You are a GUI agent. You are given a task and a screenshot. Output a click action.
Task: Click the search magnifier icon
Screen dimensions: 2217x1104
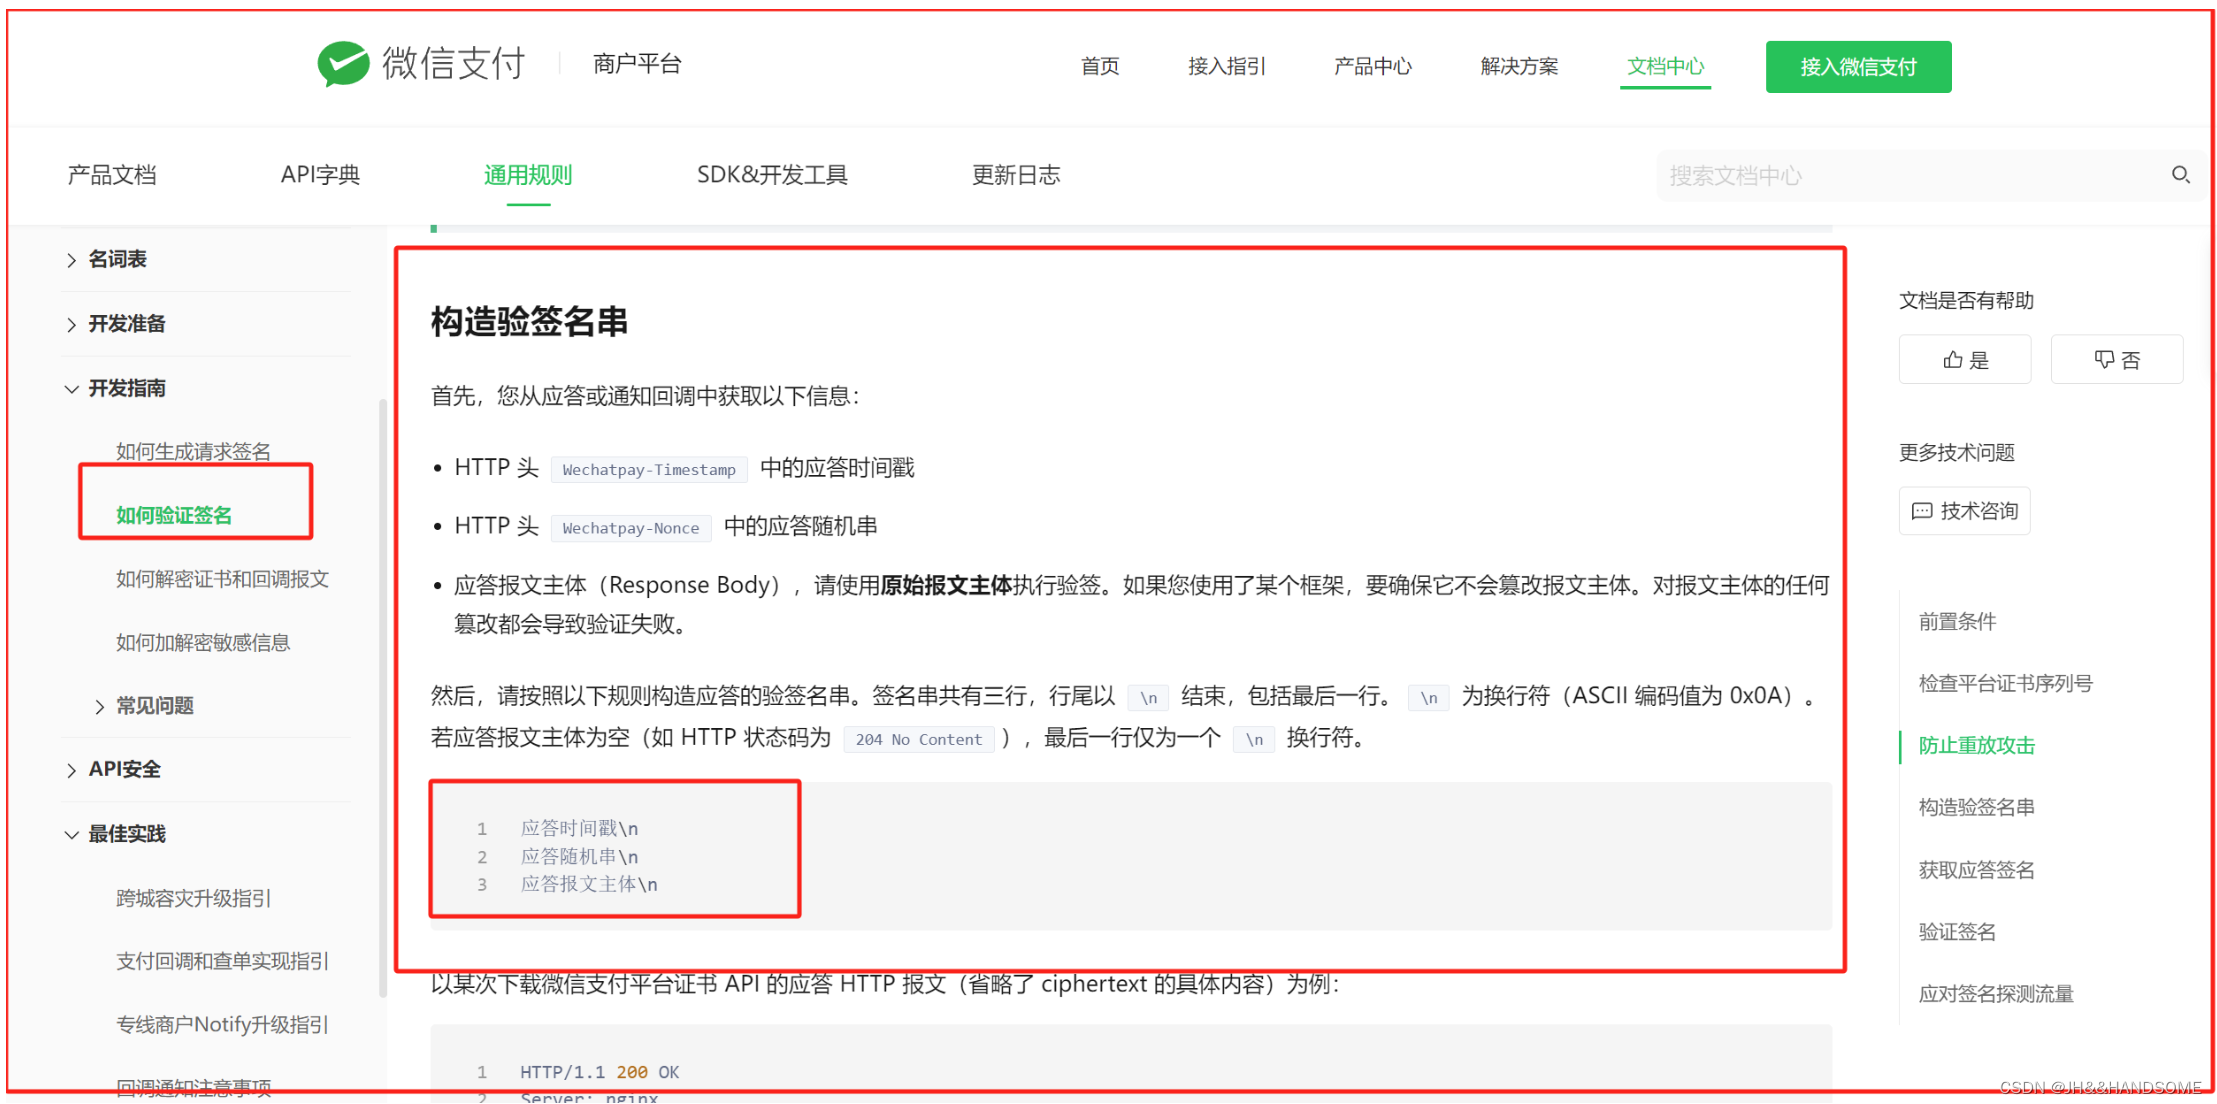[2180, 175]
